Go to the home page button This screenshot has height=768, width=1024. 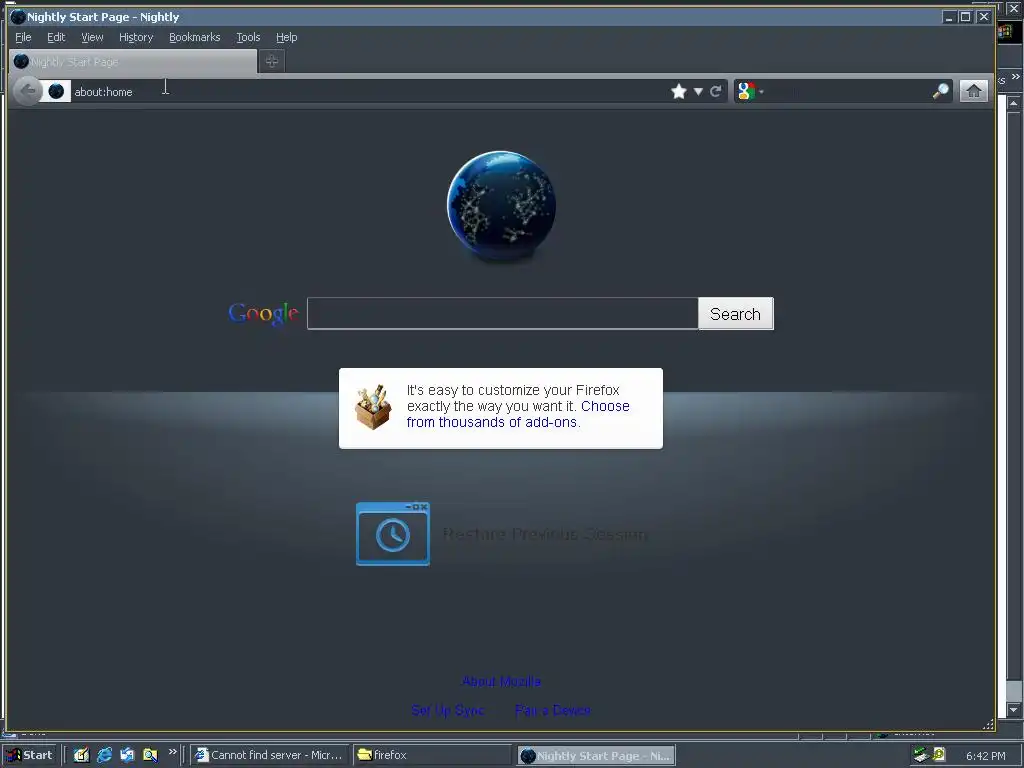973,91
